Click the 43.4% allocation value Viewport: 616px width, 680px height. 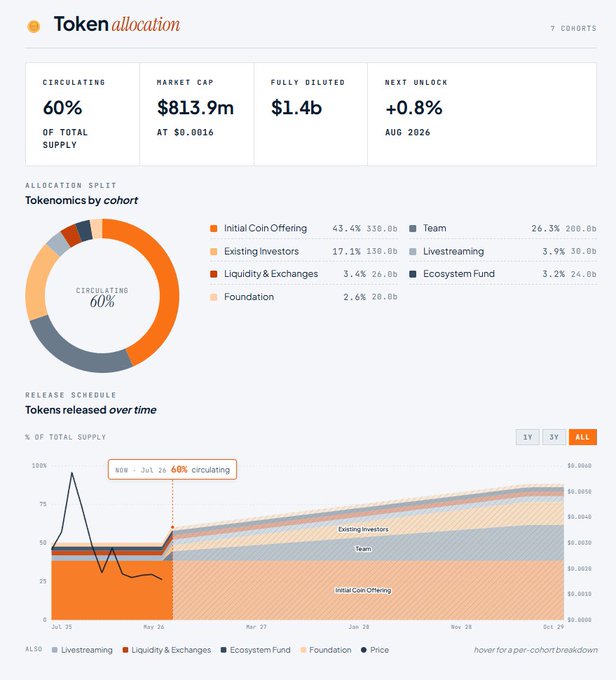[x=346, y=229]
